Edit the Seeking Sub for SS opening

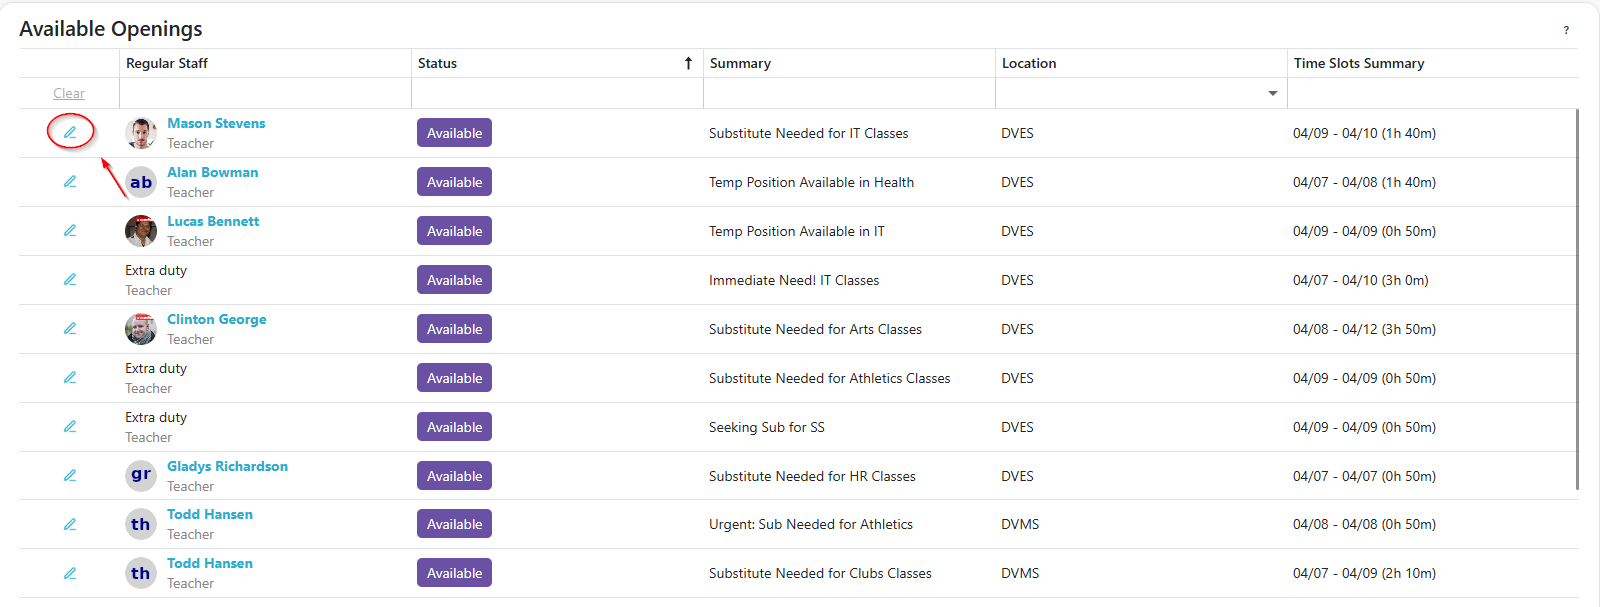click(x=70, y=426)
